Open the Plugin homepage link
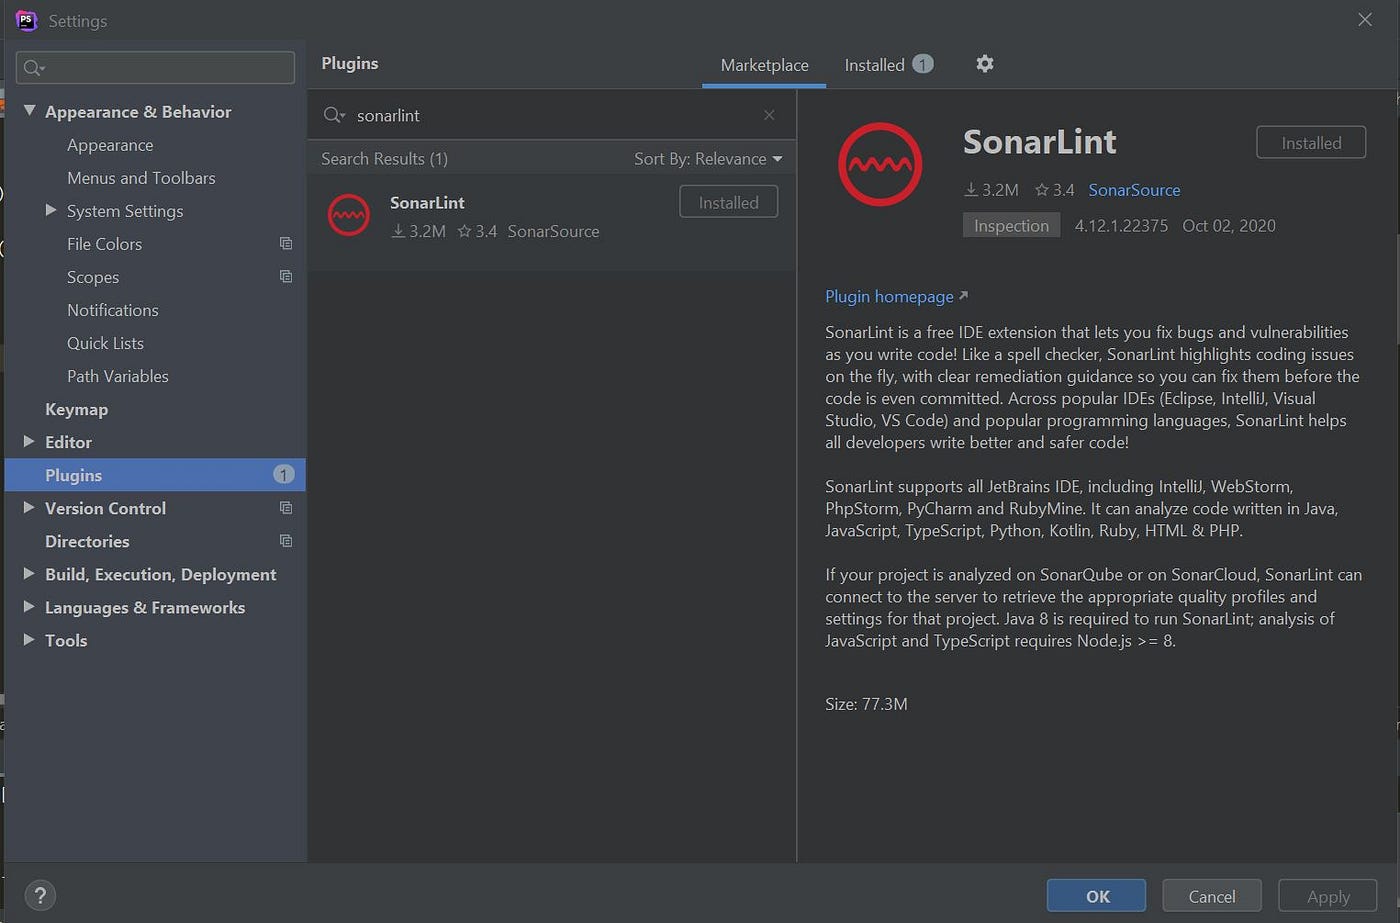1400x923 pixels. coord(889,296)
